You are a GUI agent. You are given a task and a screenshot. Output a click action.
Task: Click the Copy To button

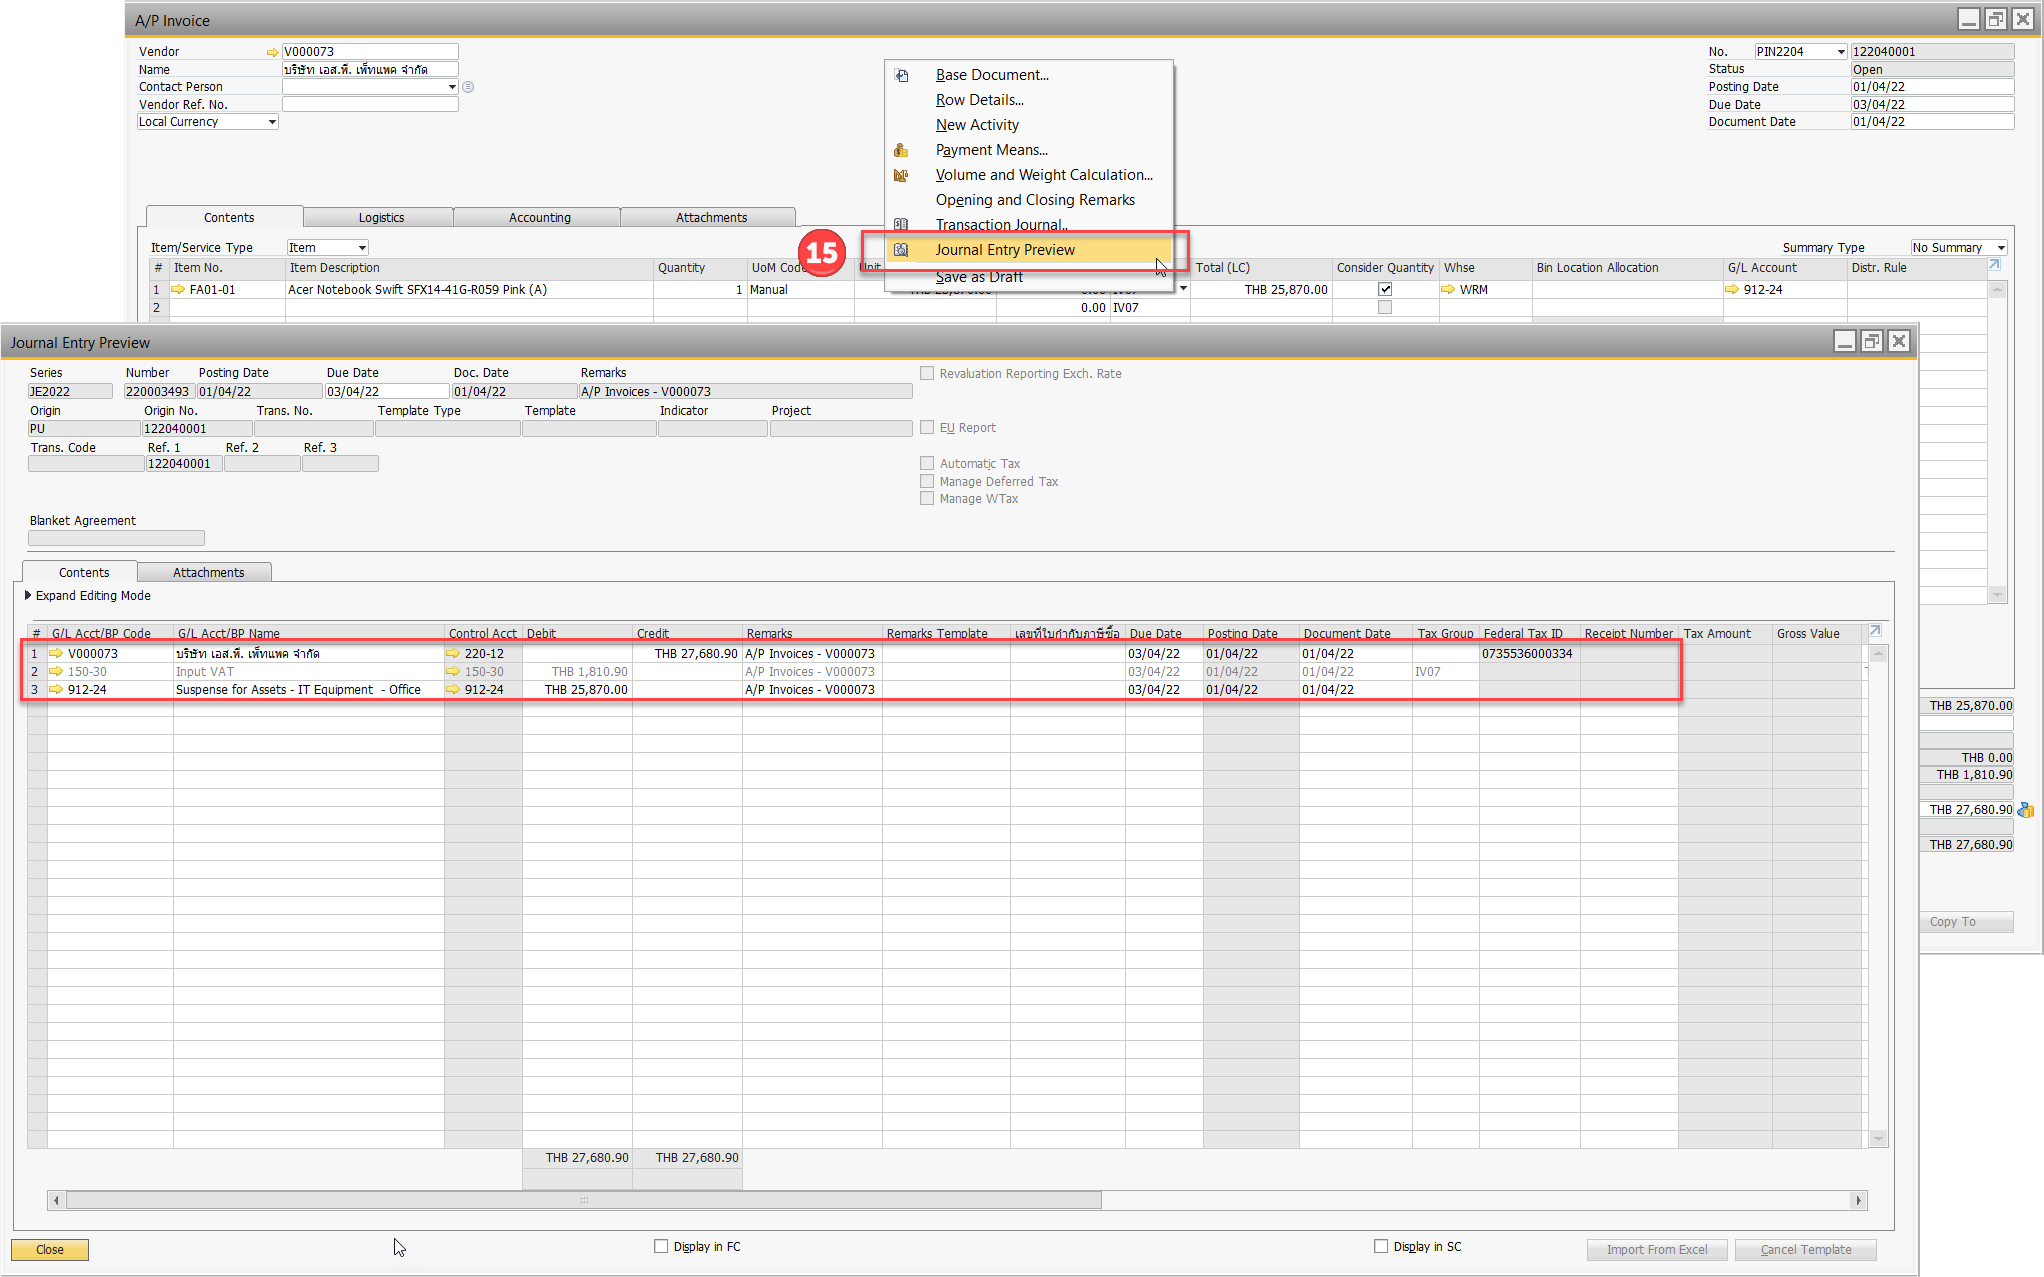click(1964, 922)
